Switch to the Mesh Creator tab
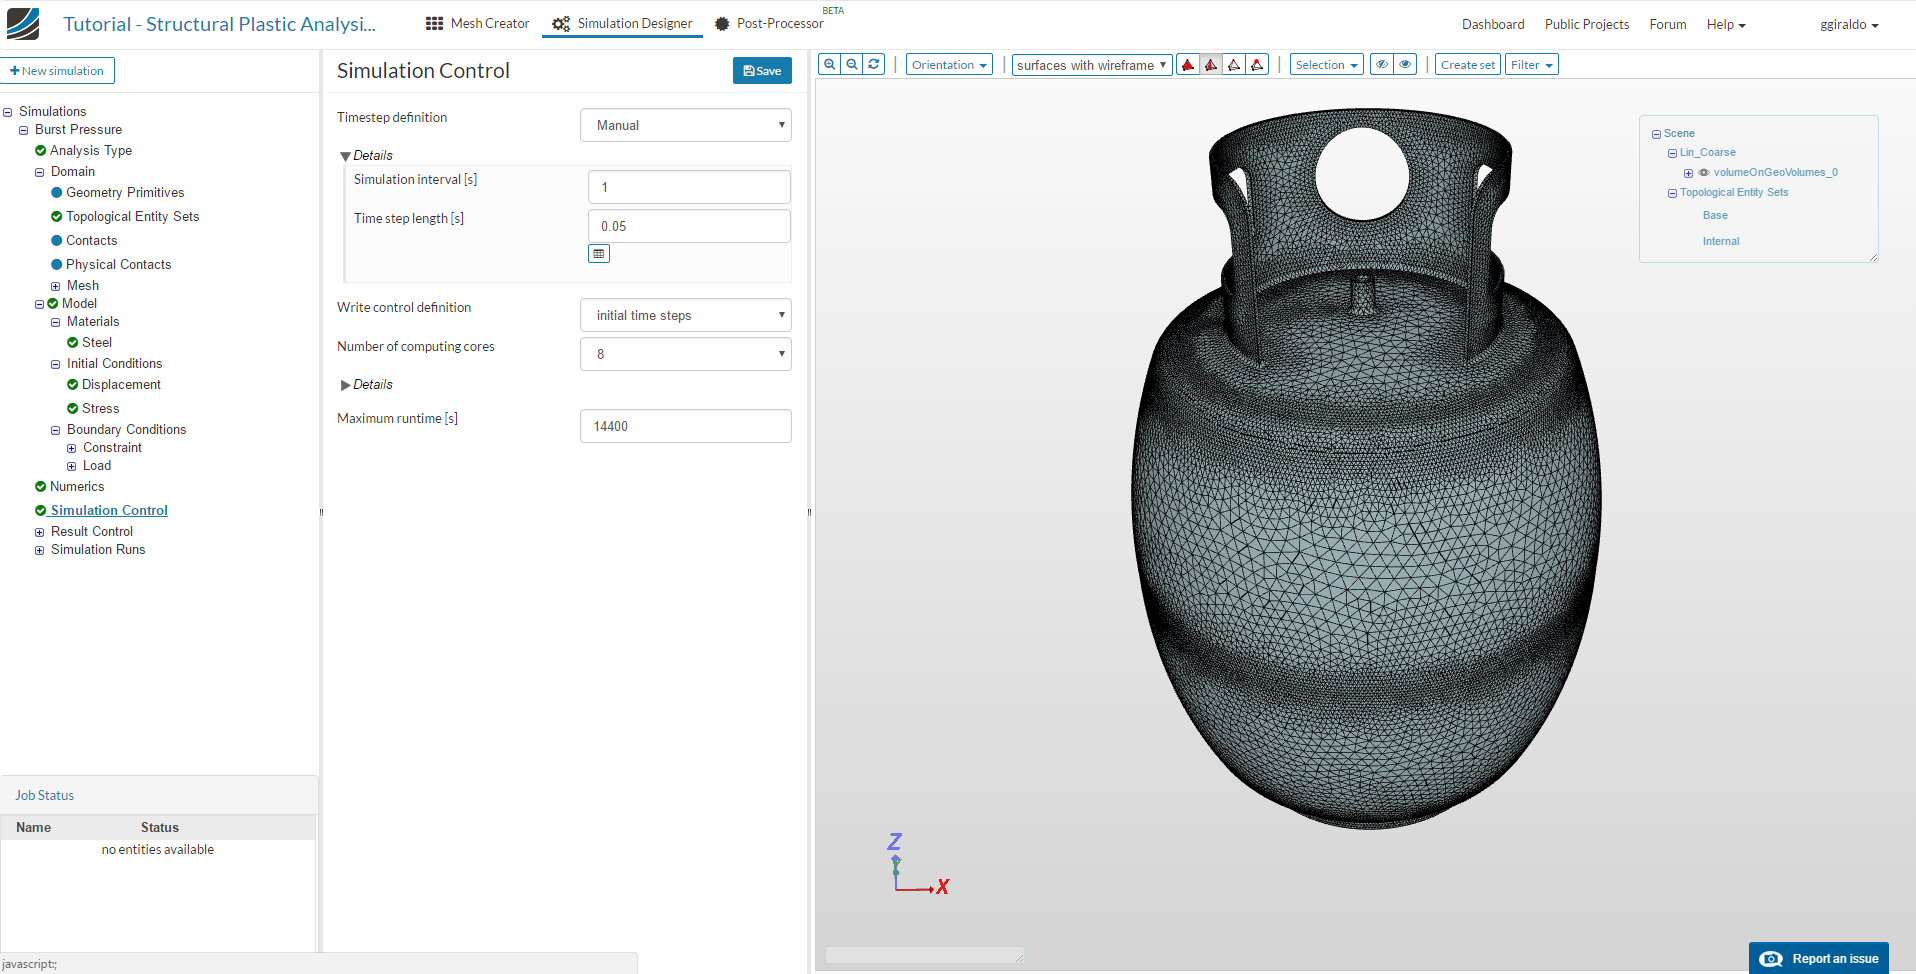The width and height of the screenshot is (1916, 974). click(x=478, y=24)
